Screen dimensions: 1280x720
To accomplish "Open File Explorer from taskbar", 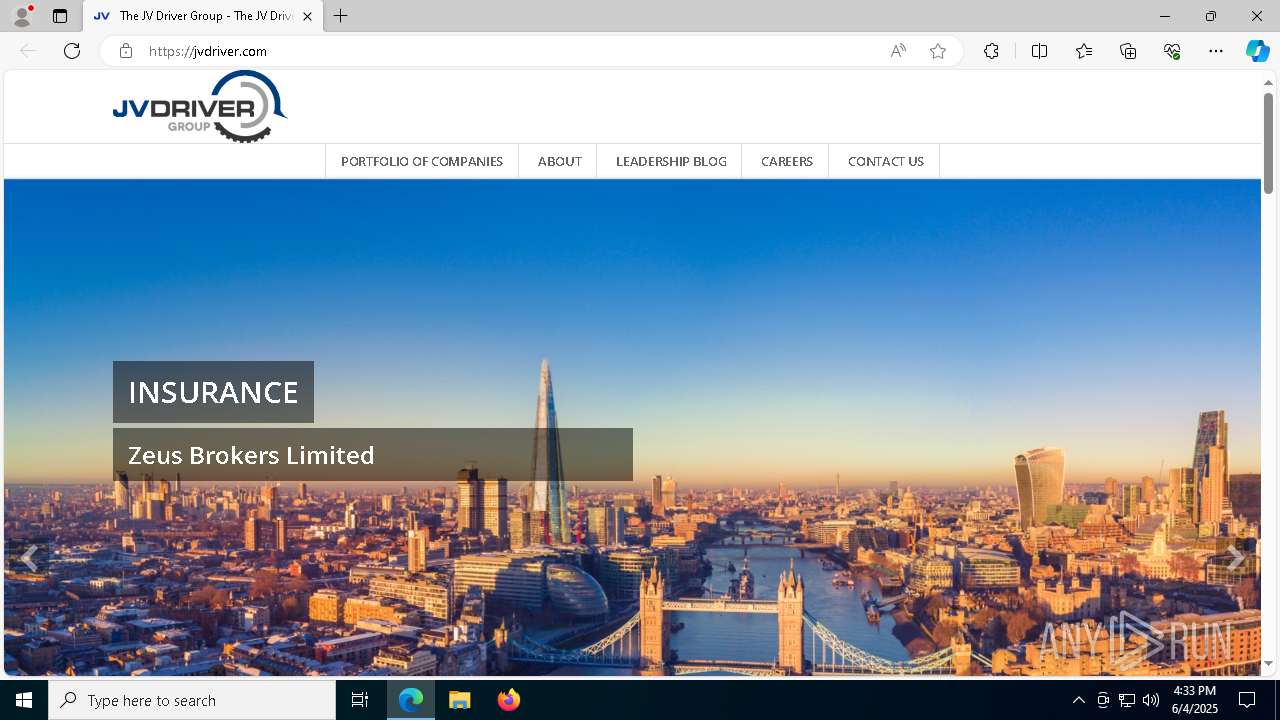I will click(x=459, y=700).
